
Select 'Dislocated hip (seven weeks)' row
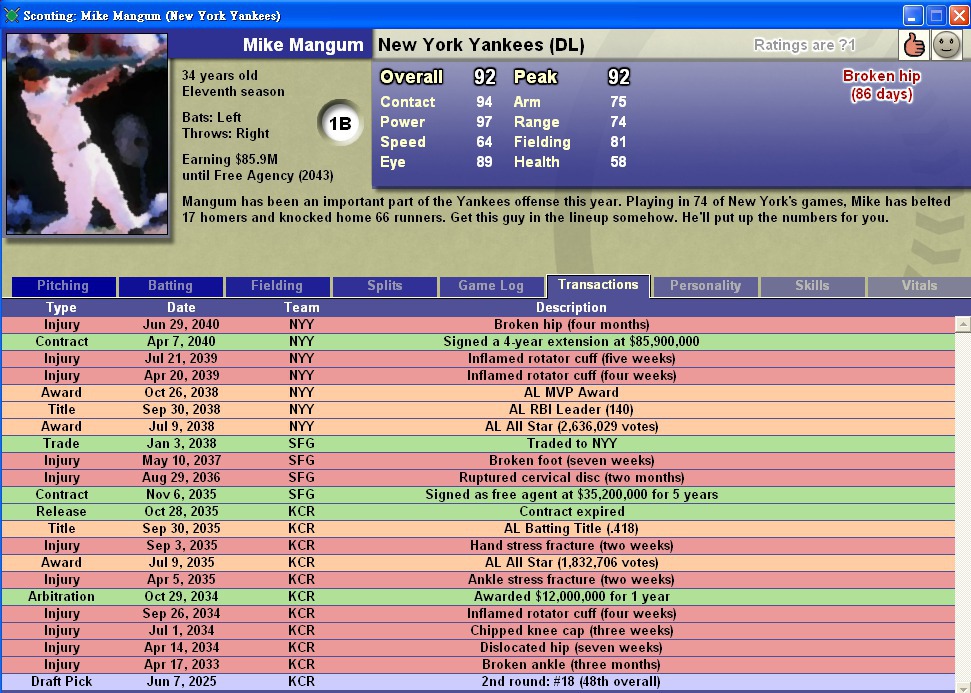[x=478, y=648]
